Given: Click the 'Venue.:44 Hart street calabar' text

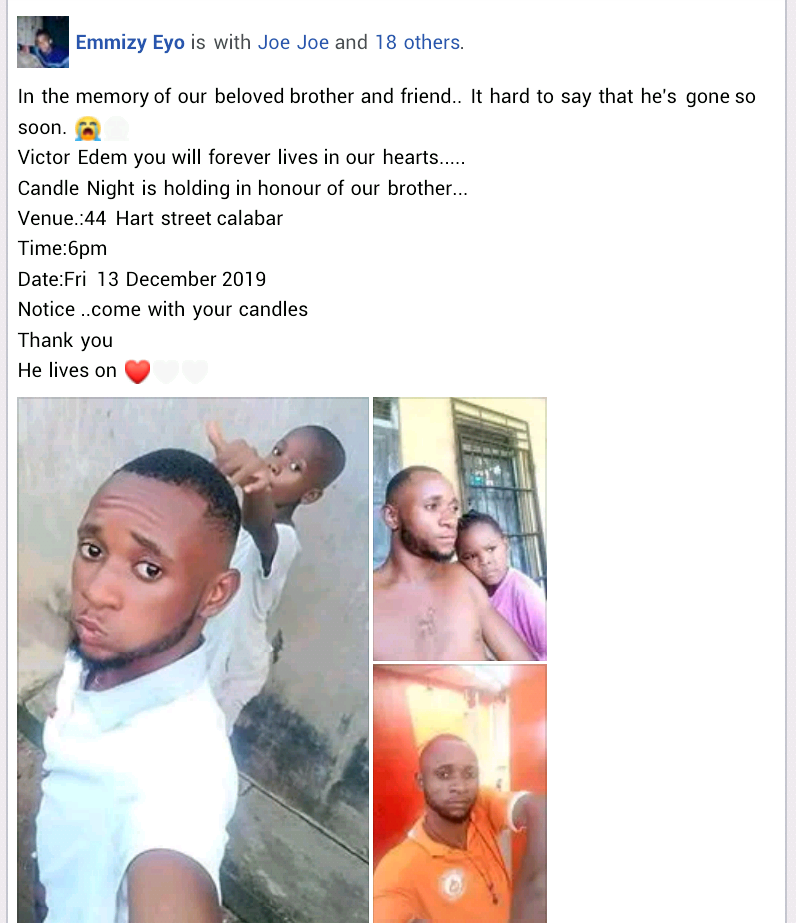Looking at the screenshot, I should [x=150, y=218].
